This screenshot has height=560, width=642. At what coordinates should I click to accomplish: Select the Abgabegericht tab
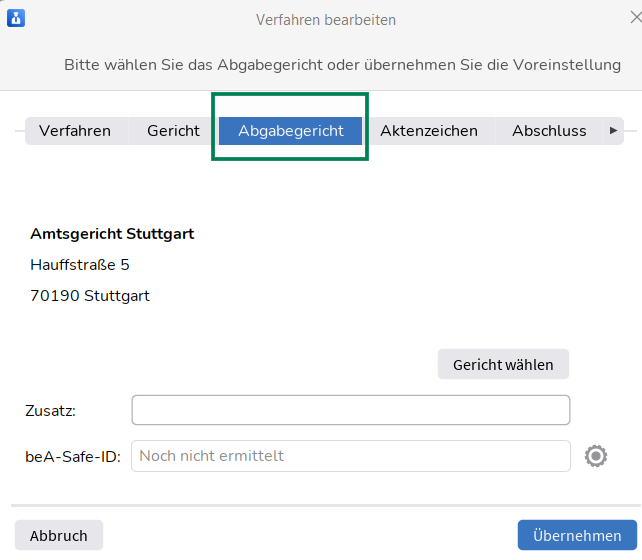pyautogui.click(x=290, y=131)
